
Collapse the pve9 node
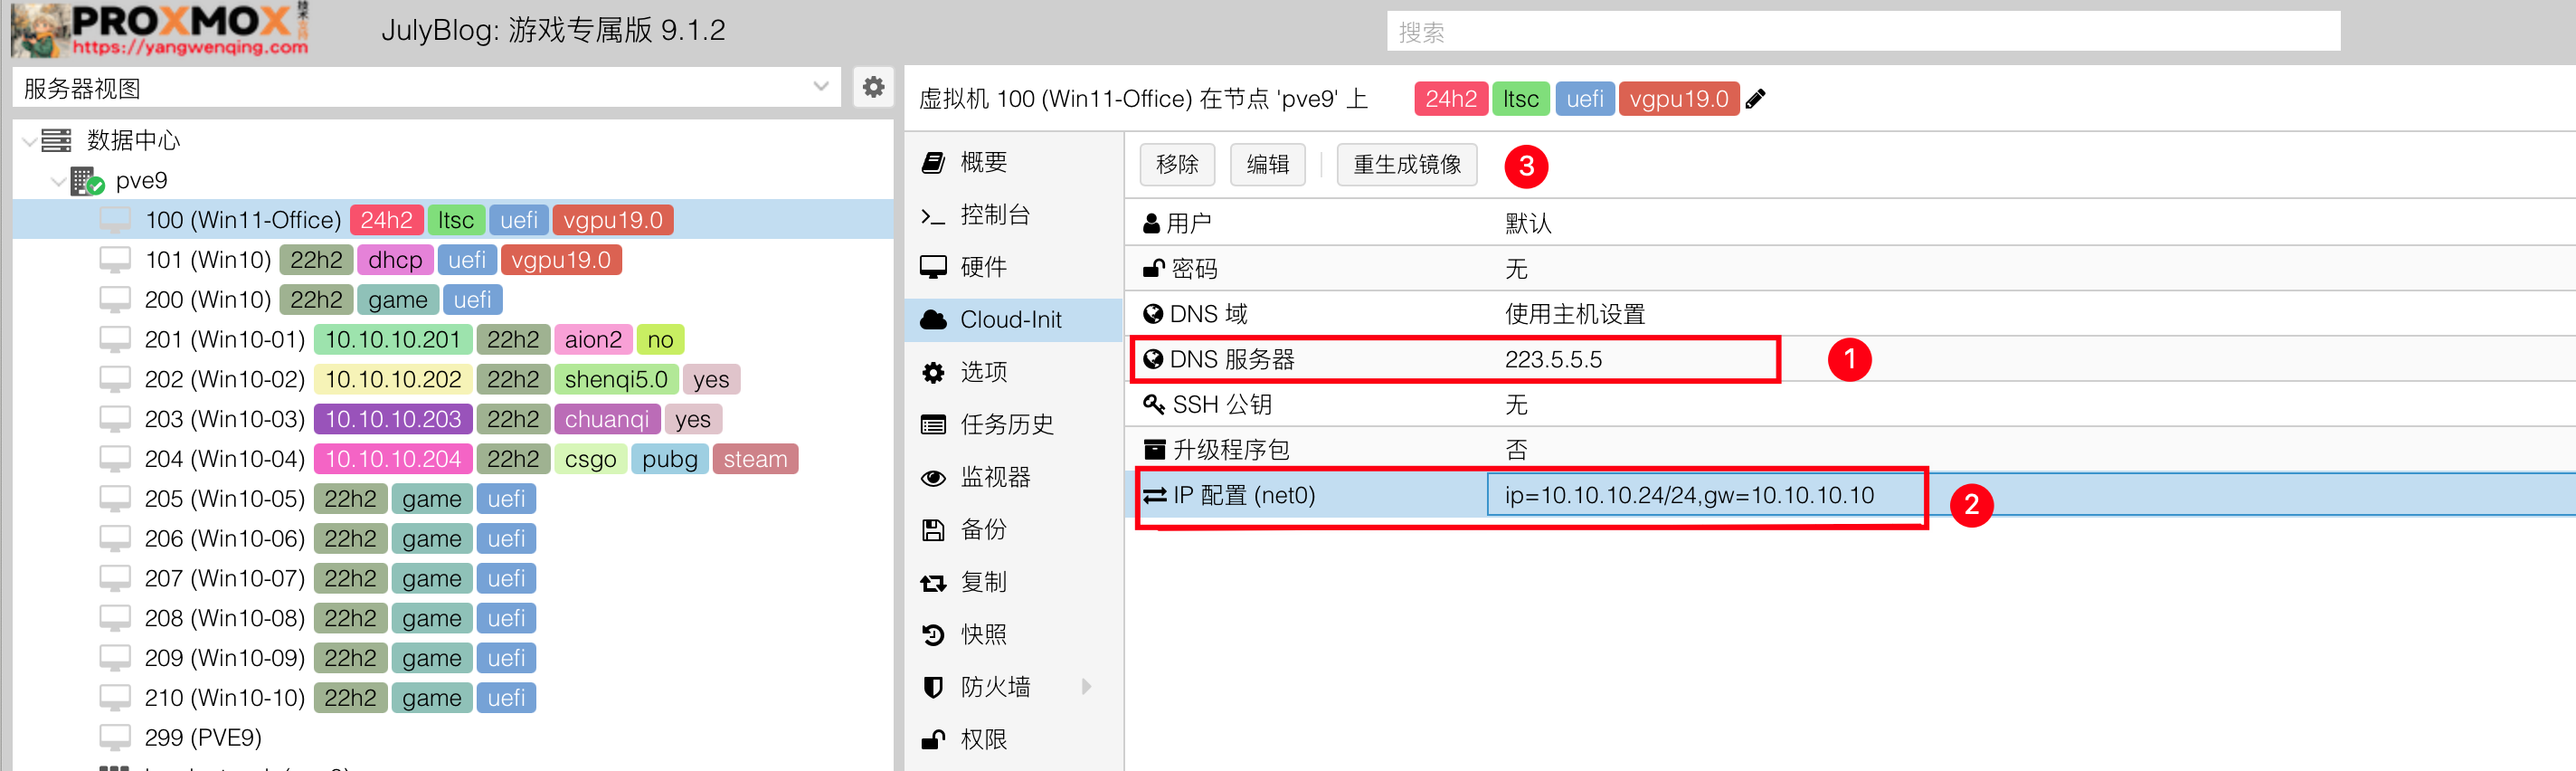[58, 181]
